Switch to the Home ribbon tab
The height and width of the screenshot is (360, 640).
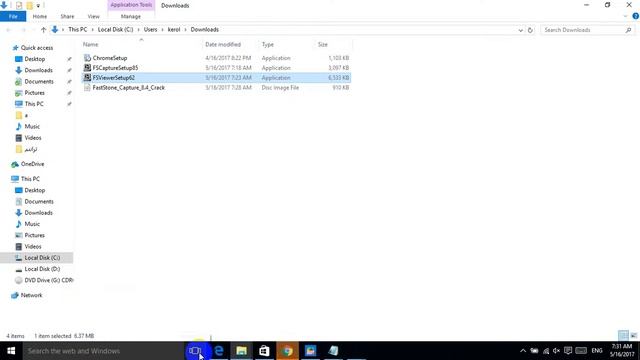pos(40,16)
